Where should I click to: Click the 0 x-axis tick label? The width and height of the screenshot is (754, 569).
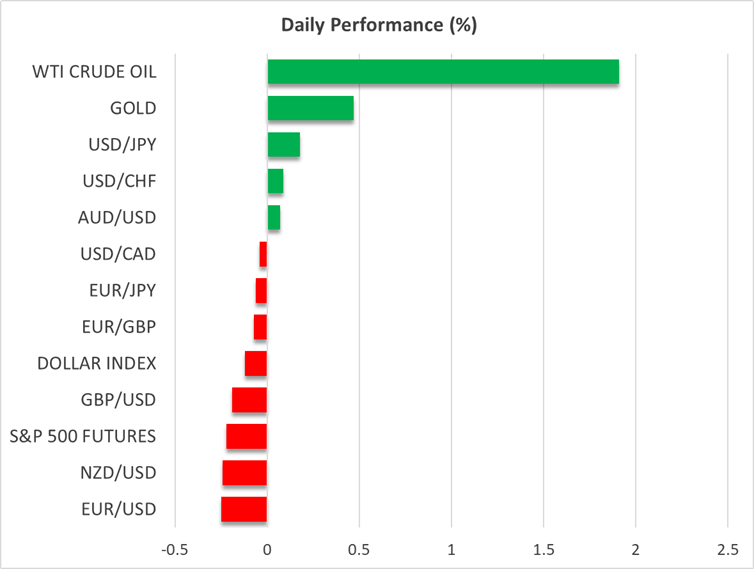(267, 549)
